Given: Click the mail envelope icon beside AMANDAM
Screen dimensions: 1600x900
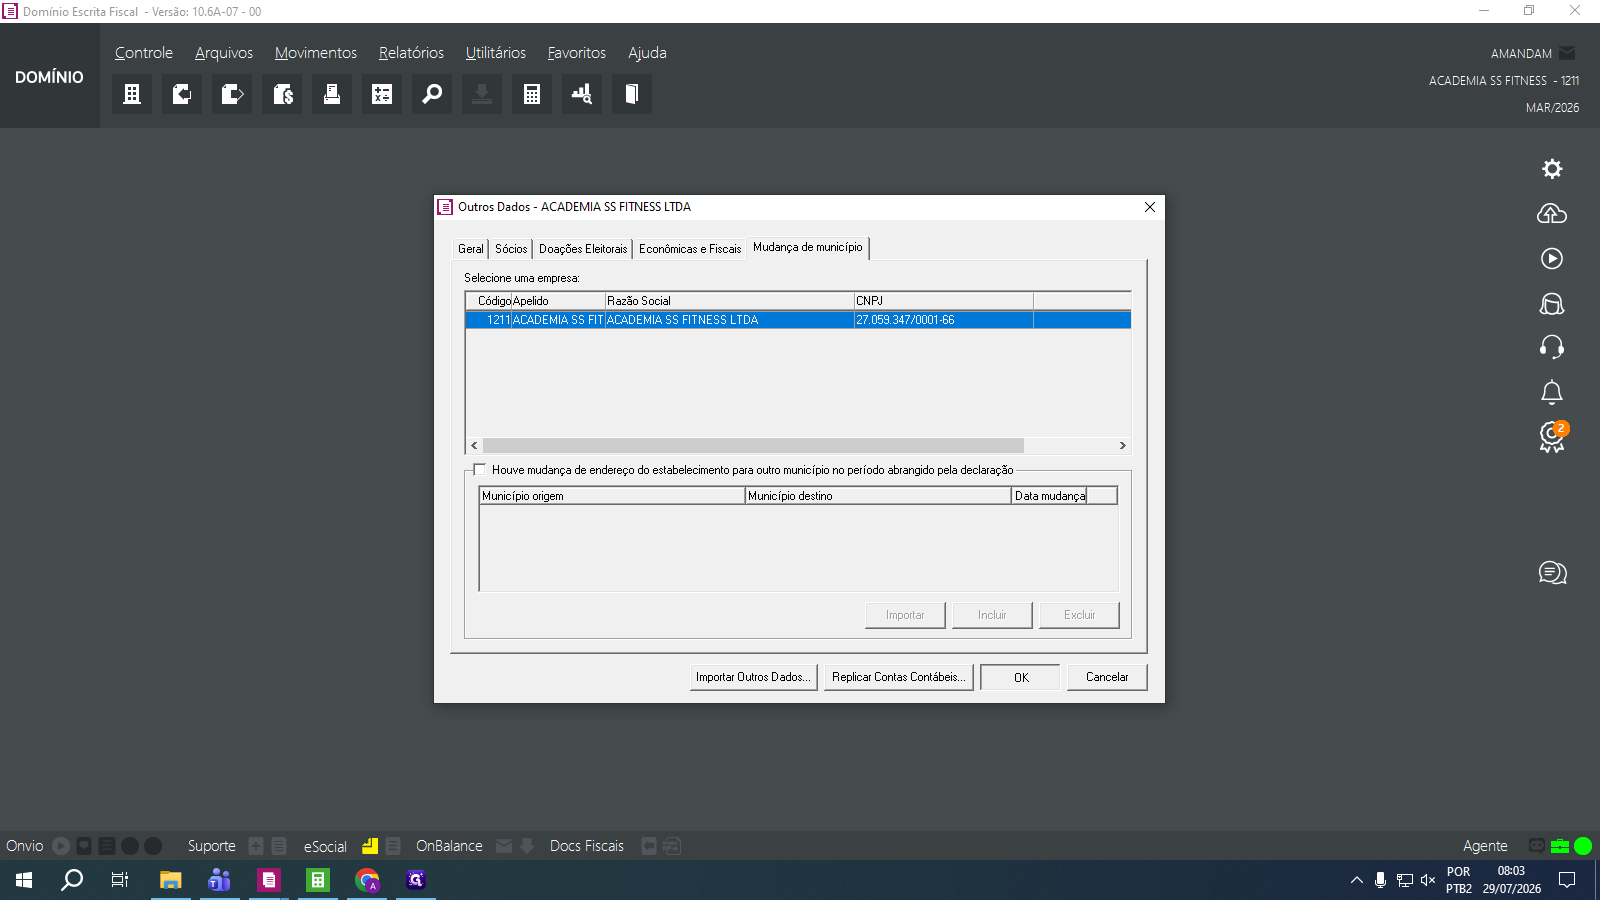Looking at the screenshot, I should tap(1567, 53).
